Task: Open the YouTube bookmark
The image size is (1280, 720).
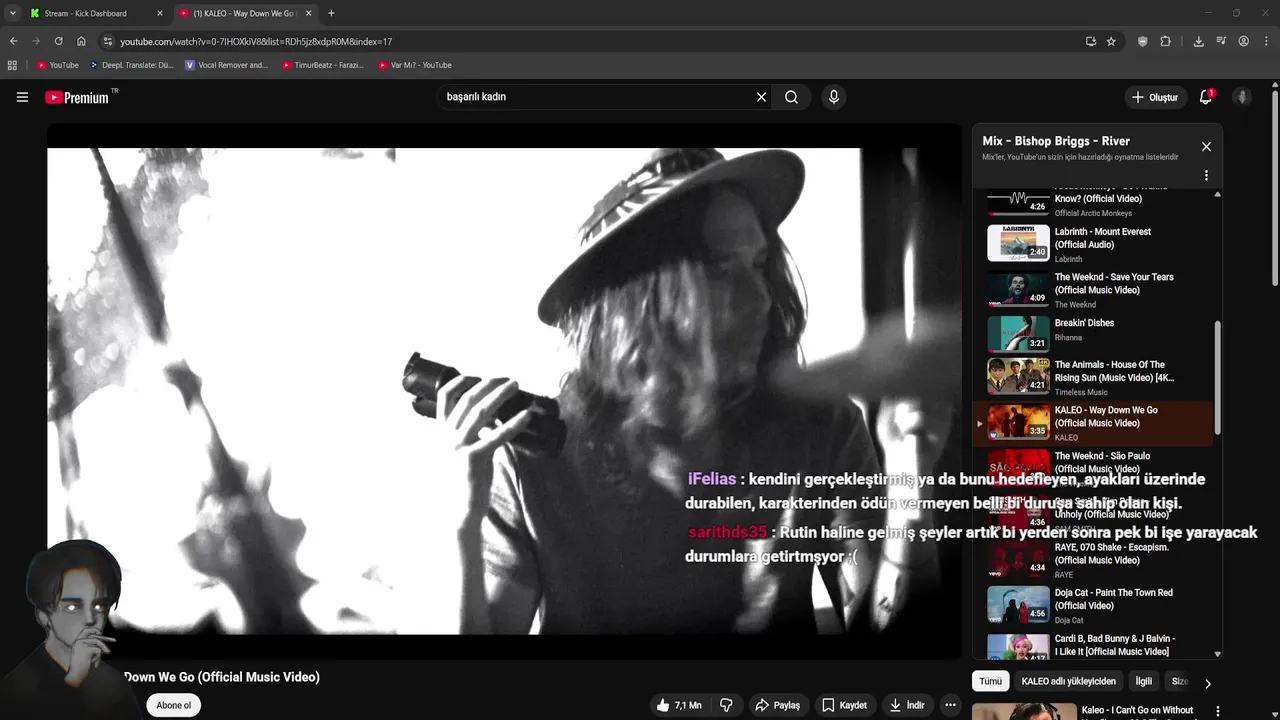Action: pyautogui.click(x=57, y=65)
